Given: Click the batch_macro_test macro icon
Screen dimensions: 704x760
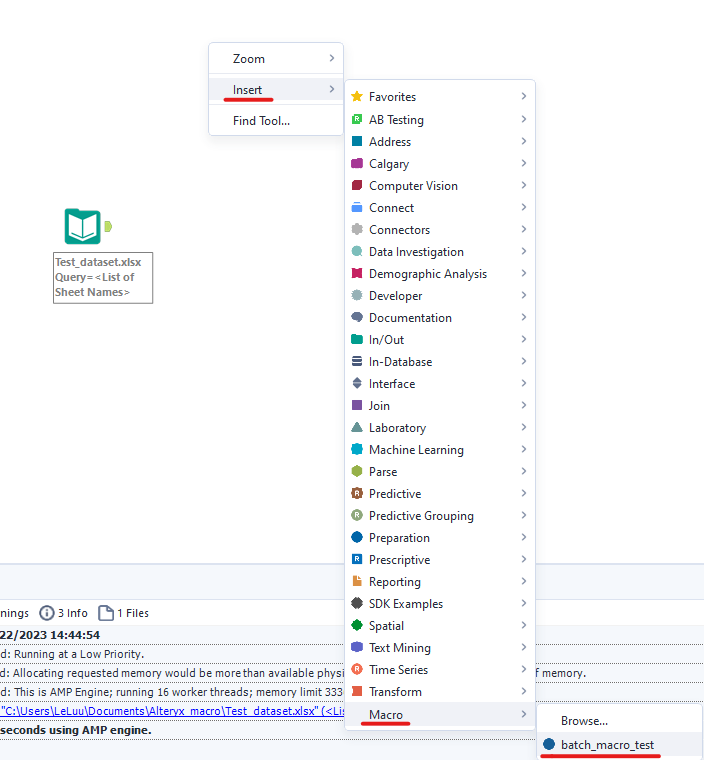Looking at the screenshot, I should tap(549, 744).
